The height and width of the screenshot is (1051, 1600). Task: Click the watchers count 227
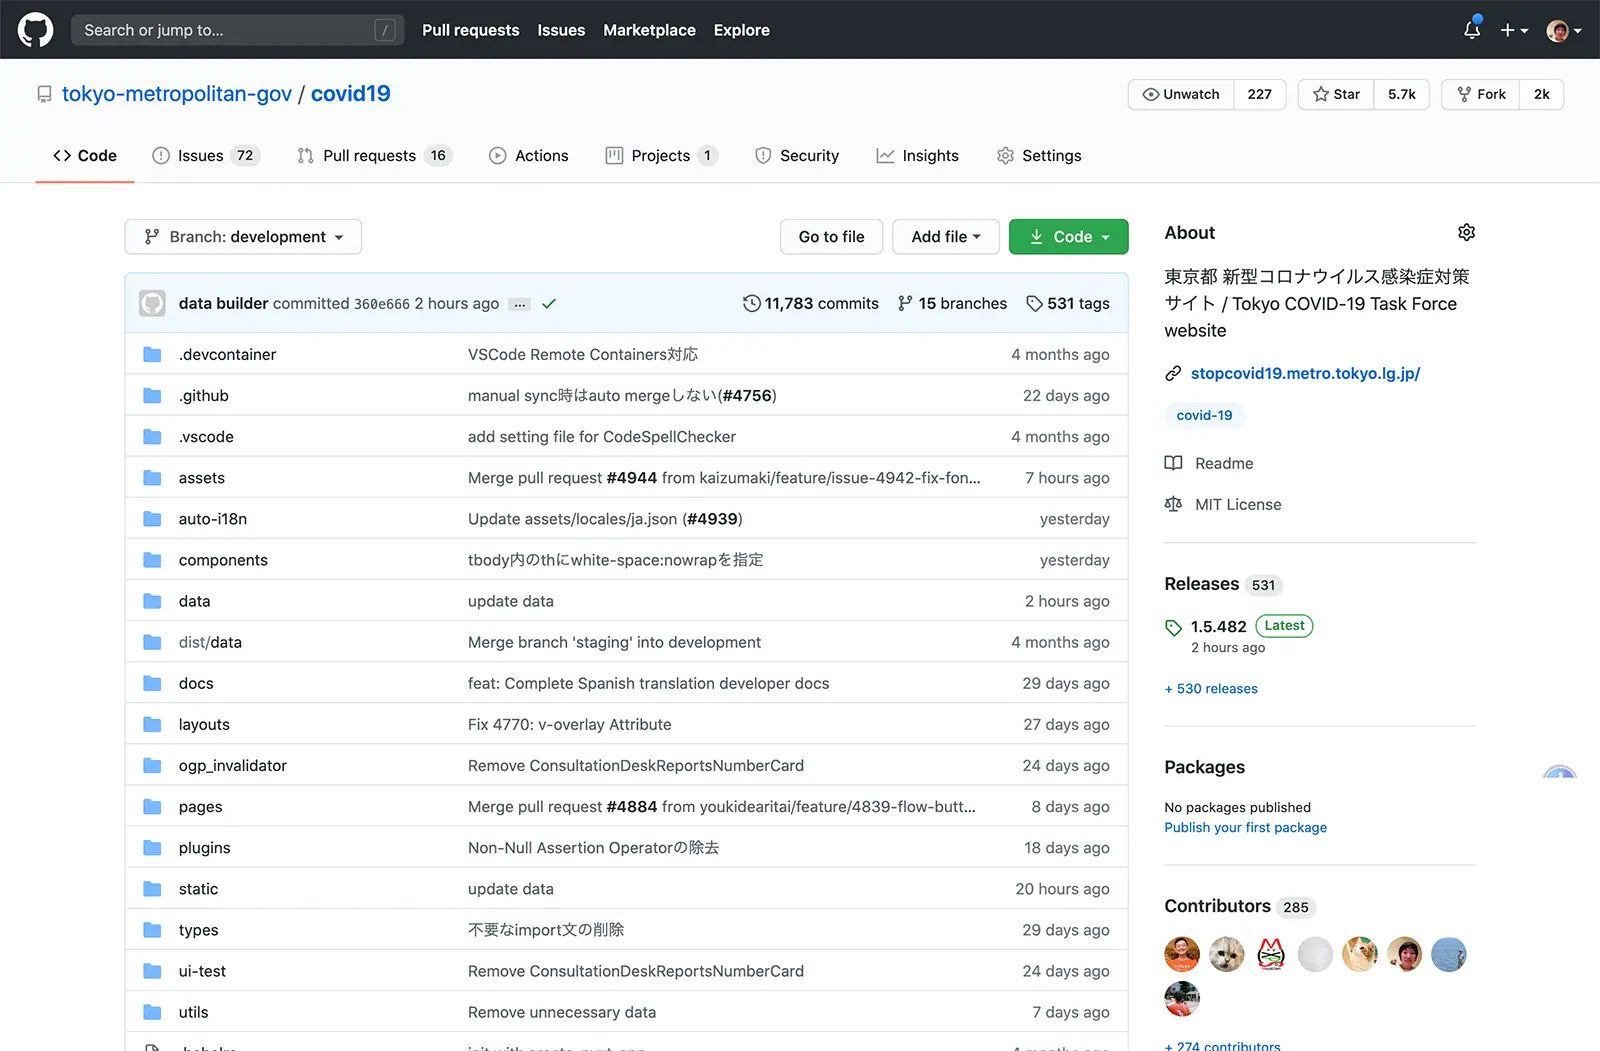pyautogui.click(x=1260, y=94)
